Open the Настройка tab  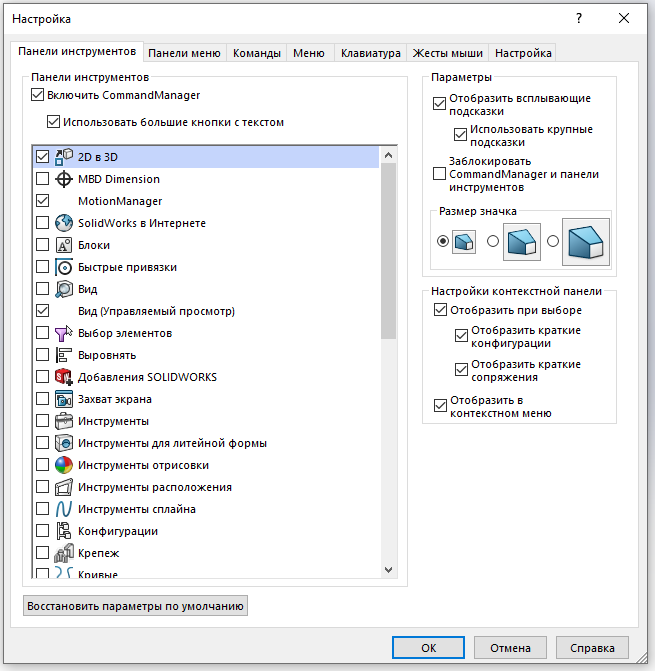(523, 53)
